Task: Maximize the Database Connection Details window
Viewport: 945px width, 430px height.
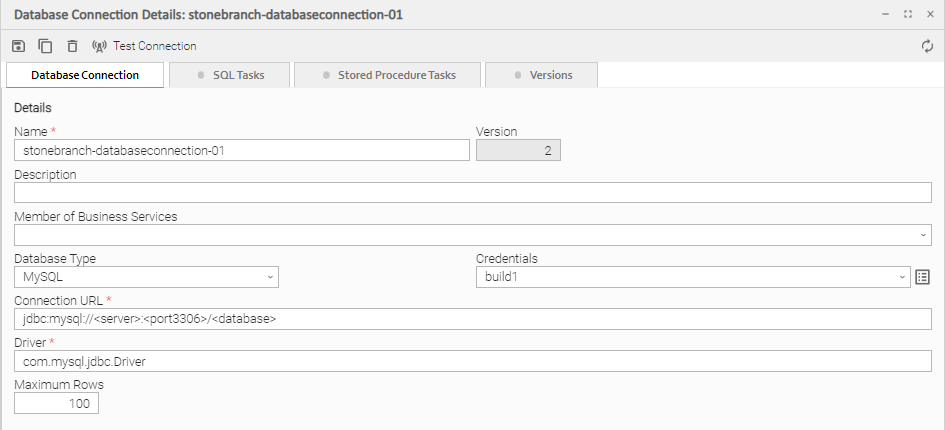Action: 907,15
